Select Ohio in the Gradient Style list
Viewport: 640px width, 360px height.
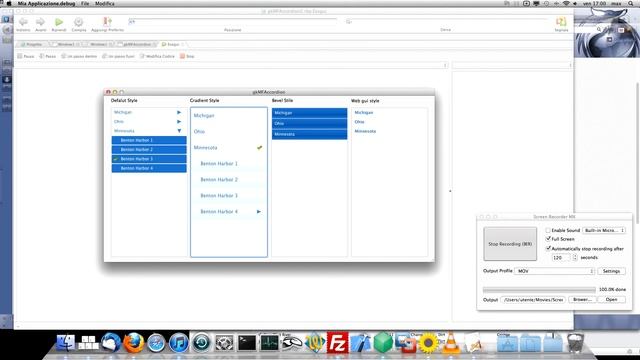(229, 131)
